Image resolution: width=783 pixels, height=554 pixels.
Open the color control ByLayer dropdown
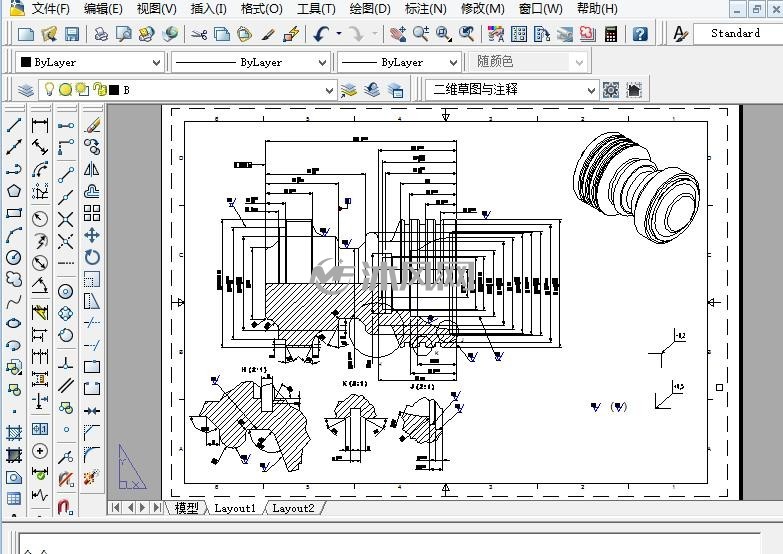[x=89, y=62]
